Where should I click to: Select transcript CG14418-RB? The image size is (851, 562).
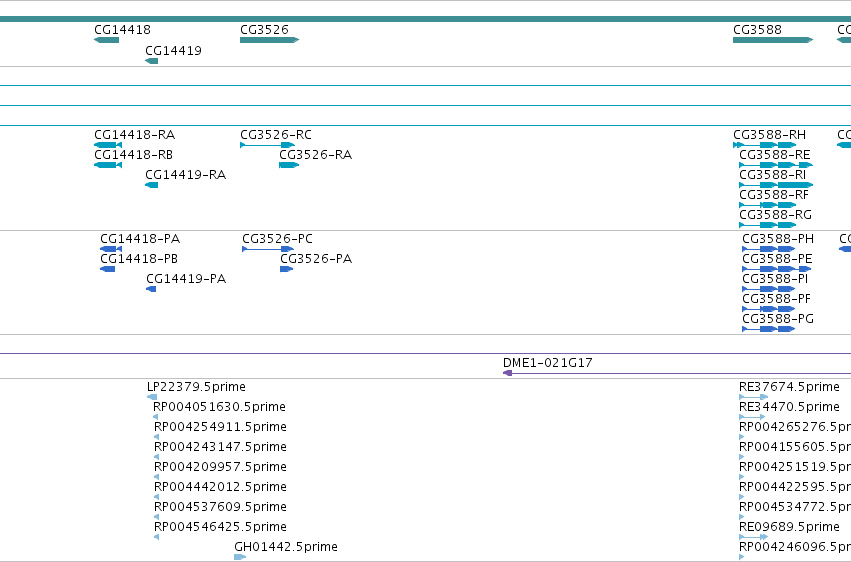(x=108, y=165)
